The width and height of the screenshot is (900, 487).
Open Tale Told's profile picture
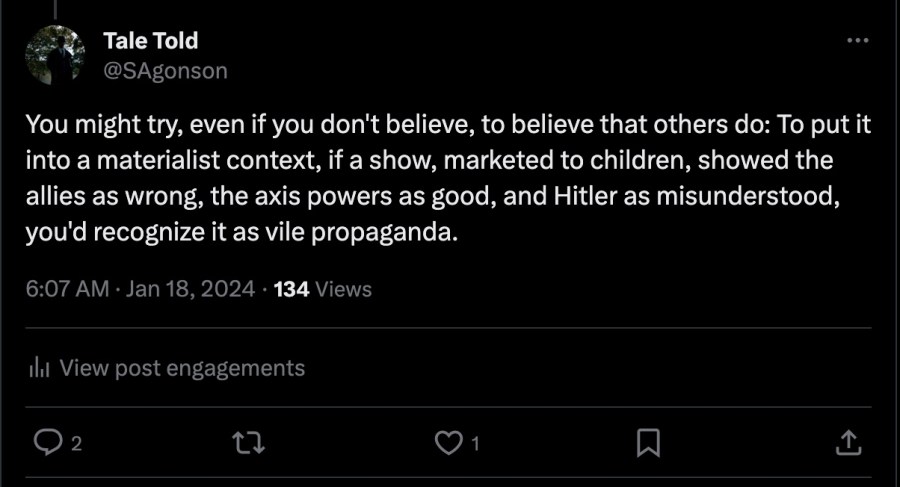57,56
